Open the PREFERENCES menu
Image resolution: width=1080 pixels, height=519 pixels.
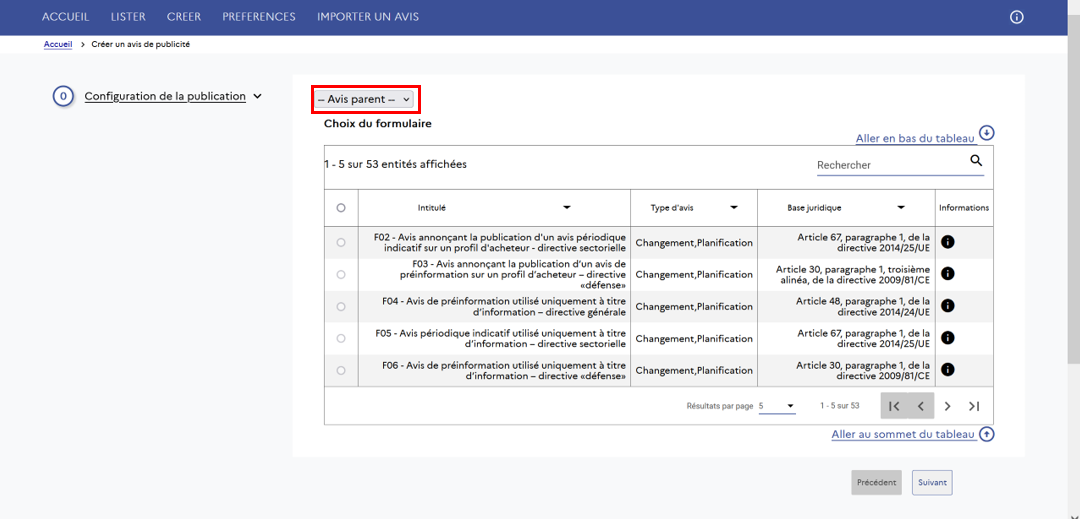point(258,17)
